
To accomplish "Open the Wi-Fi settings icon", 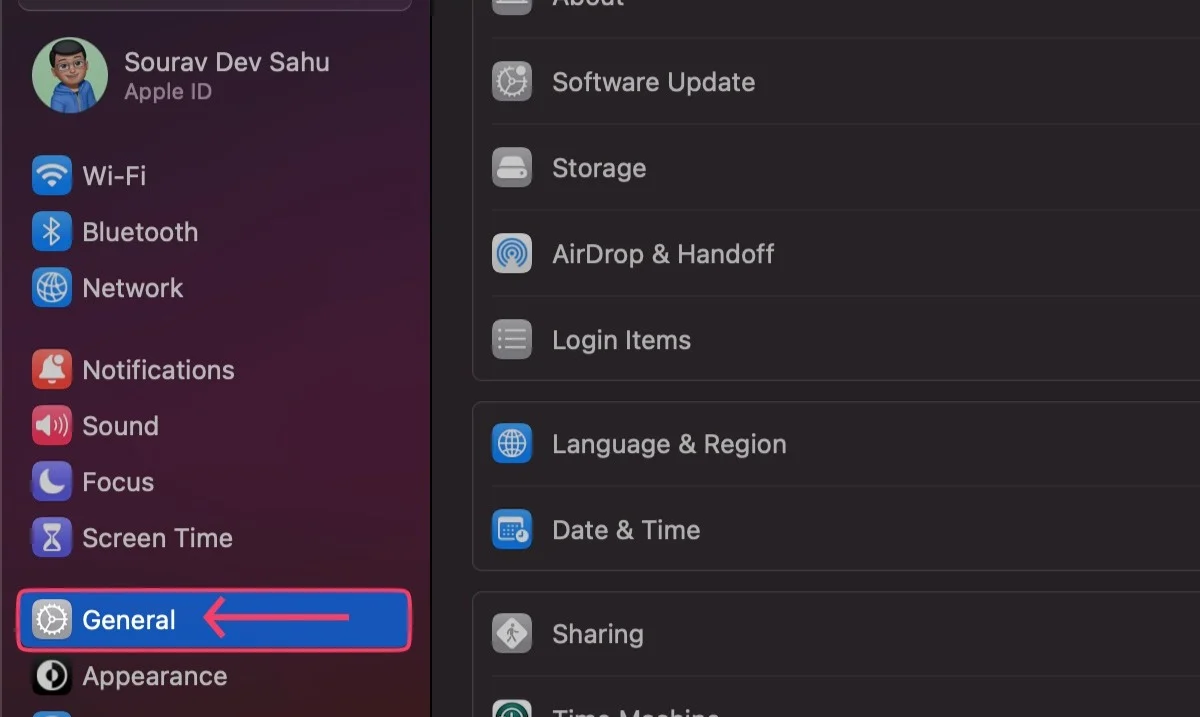I will pos(52,176).
